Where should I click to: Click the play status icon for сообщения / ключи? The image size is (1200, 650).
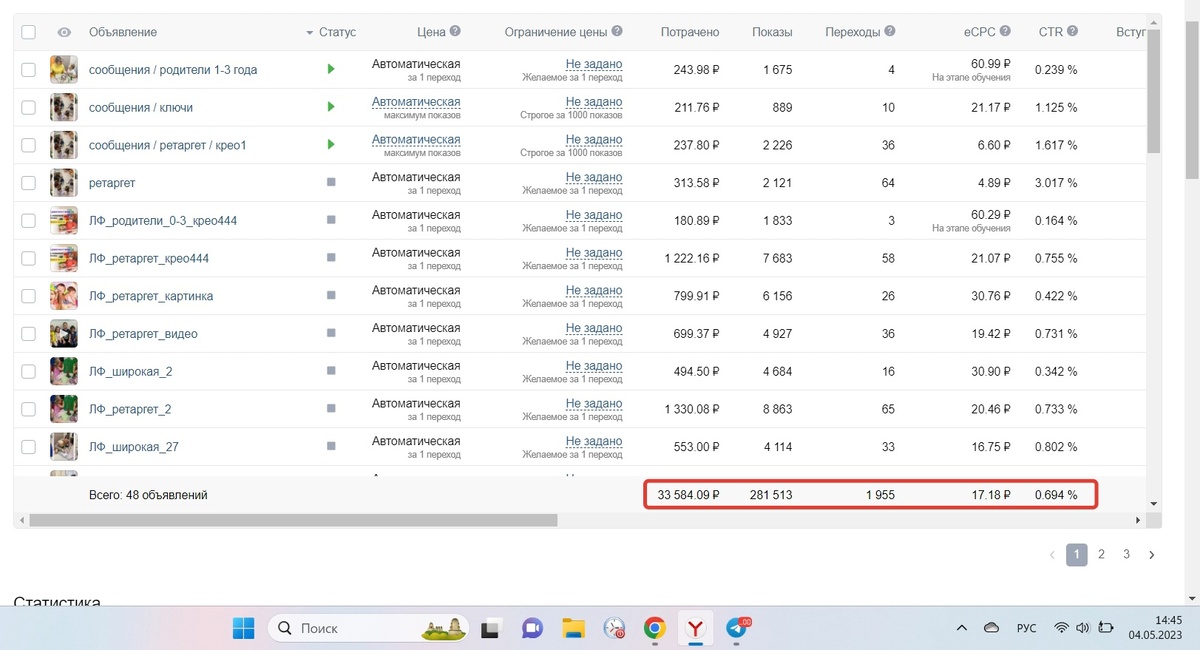click(x=331, y=107)
